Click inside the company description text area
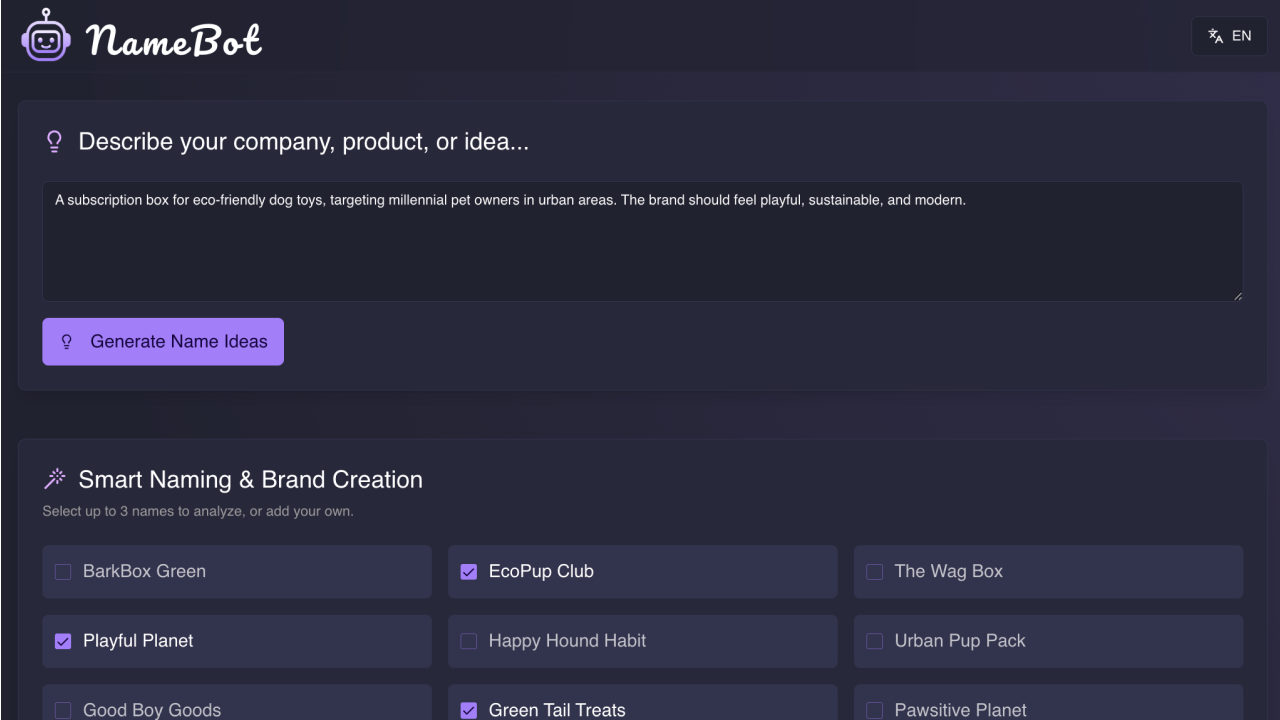The image size is (1280, 720). [x=642, y=241]
